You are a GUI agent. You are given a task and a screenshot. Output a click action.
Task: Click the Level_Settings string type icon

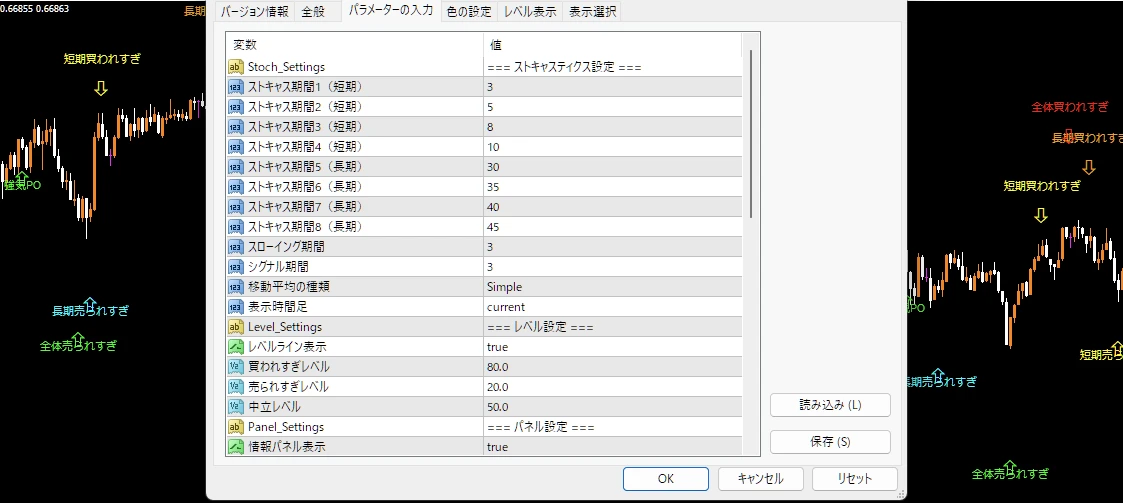pos(236,327)
